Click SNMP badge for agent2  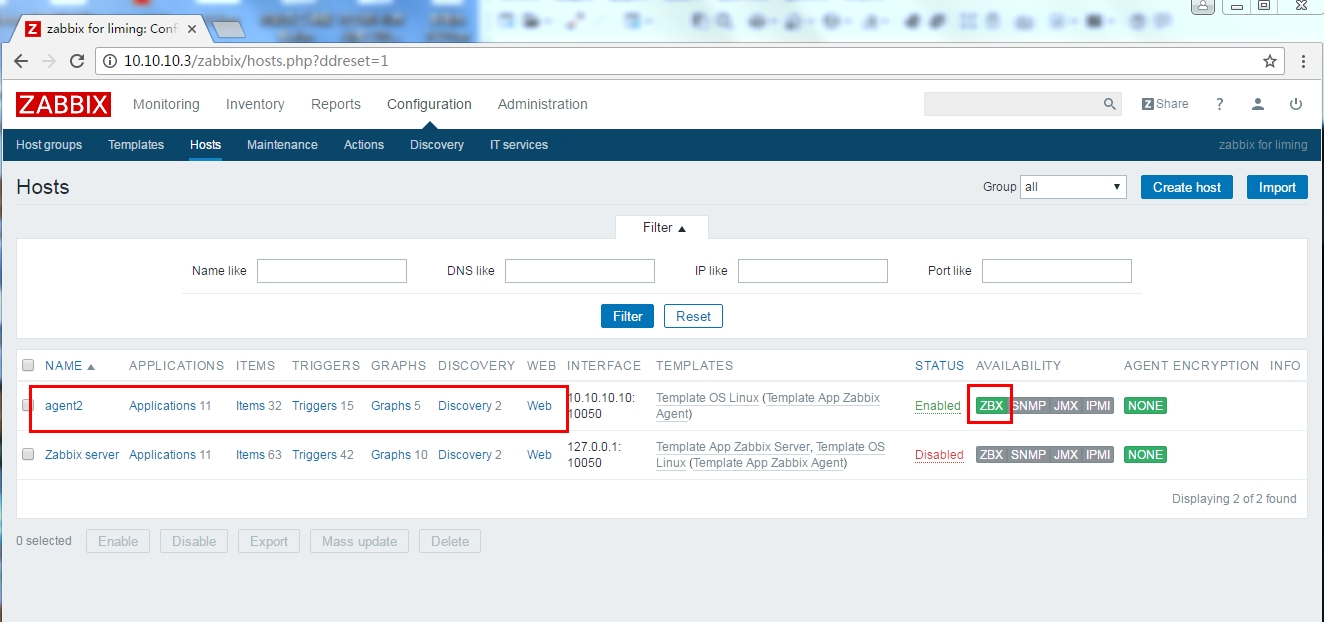pos(1028,406)
